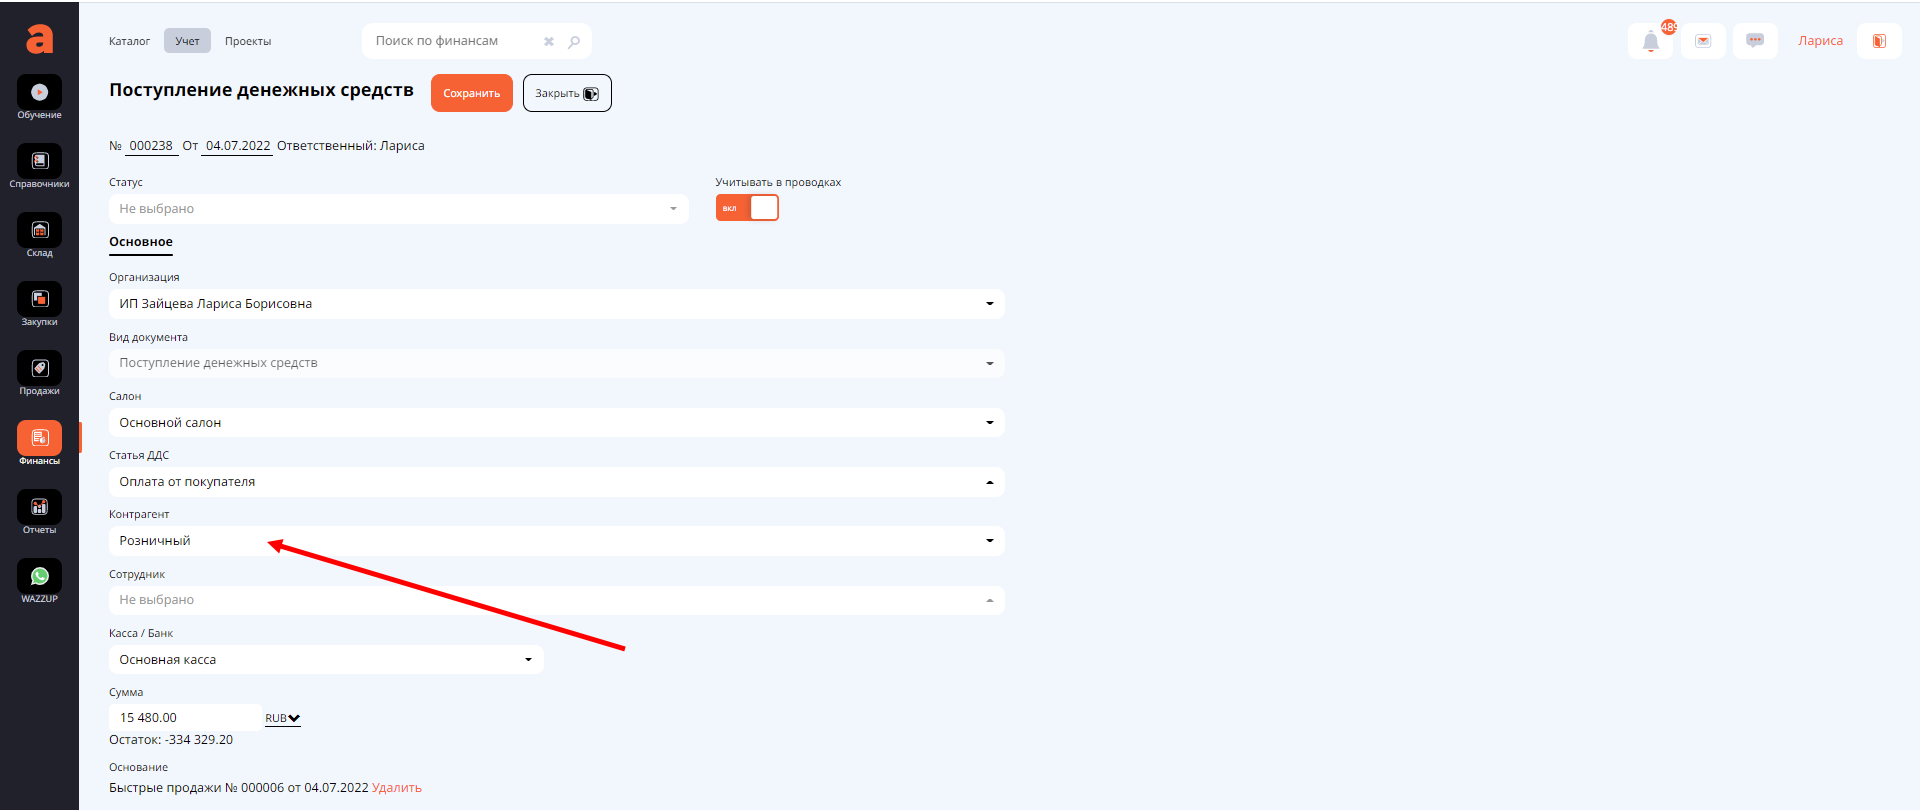Go to Склад in sidebar
The image size is (1920, 810).
39,231
